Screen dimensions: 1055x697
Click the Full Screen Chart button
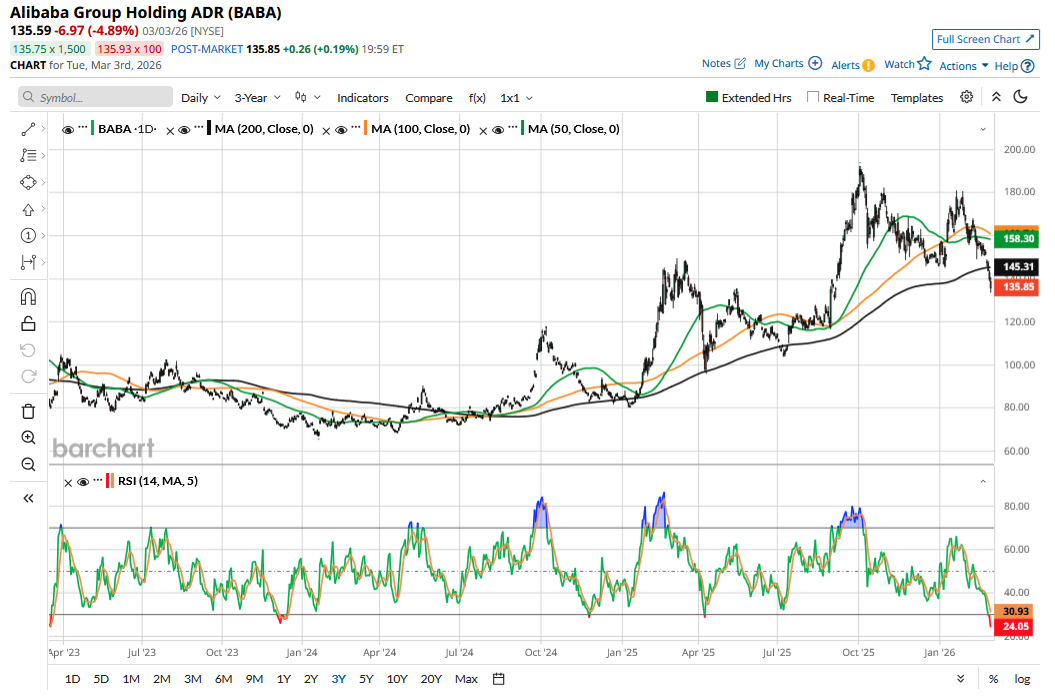coord(984,39)
